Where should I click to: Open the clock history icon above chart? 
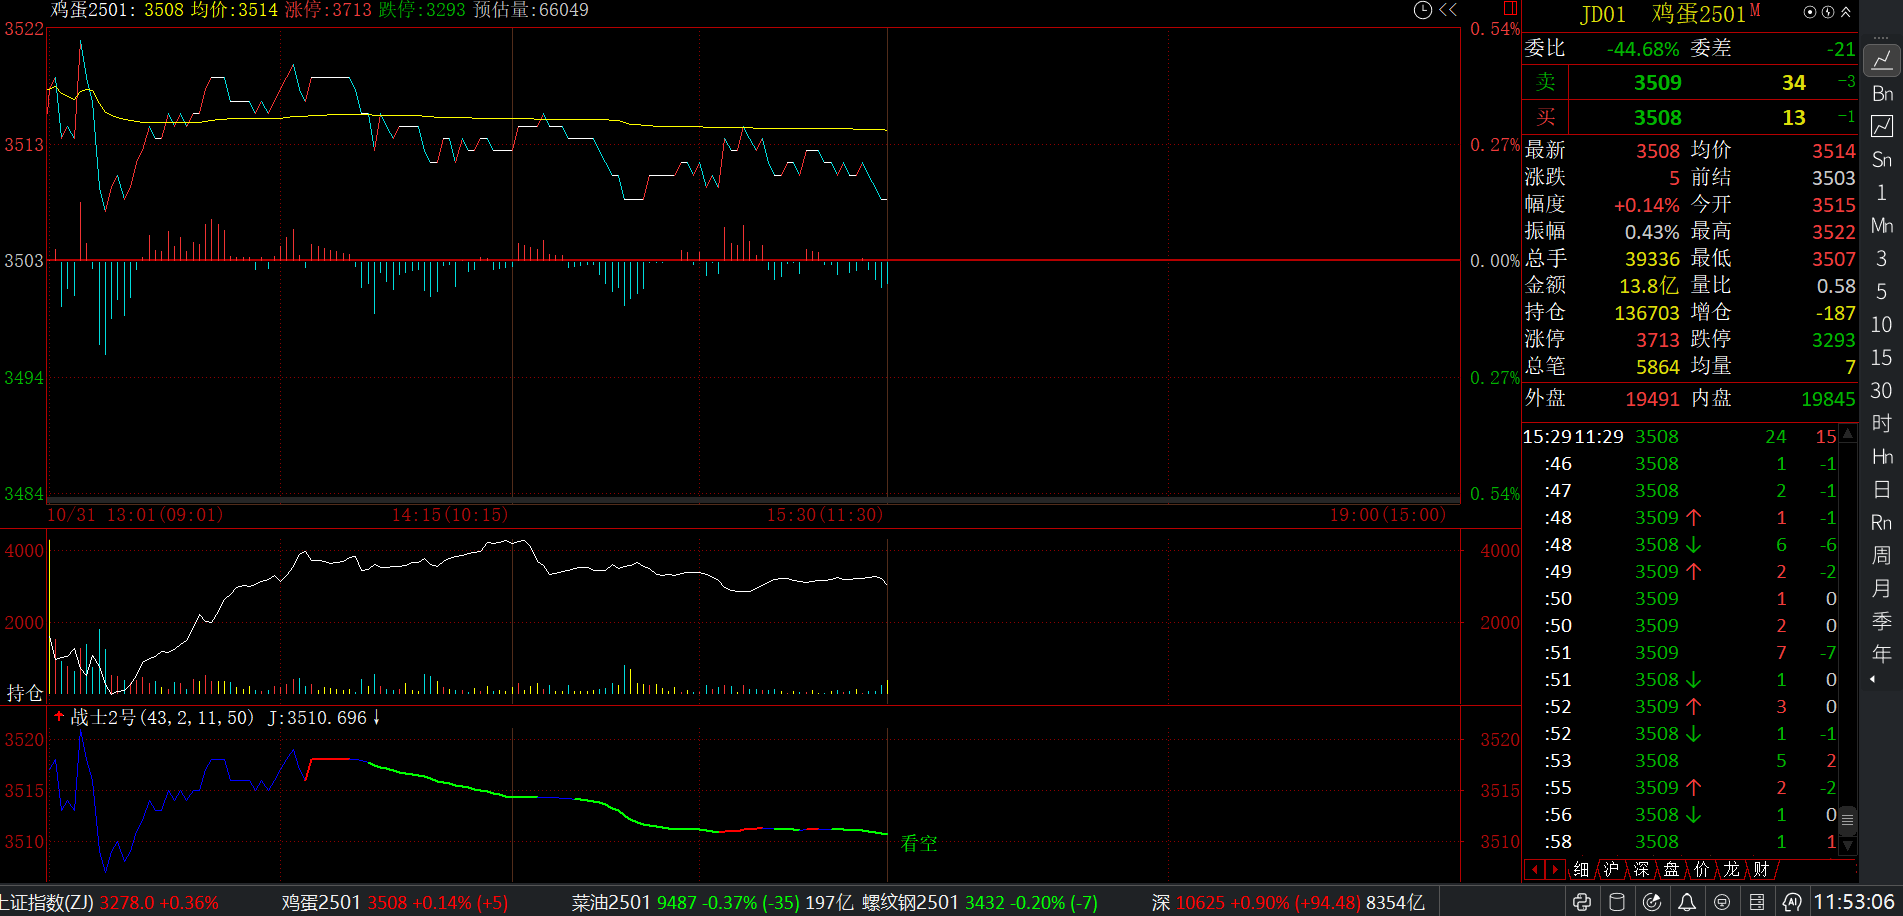(1423, 10)
